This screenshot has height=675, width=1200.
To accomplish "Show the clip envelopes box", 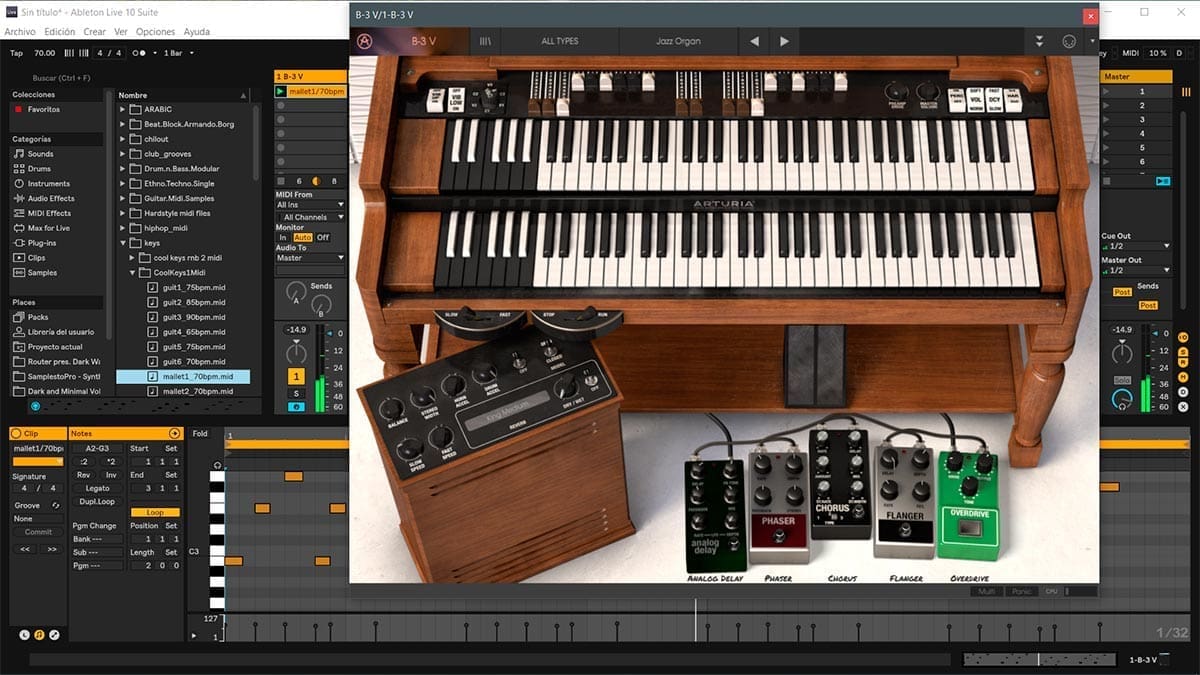I will coord(54,635).
